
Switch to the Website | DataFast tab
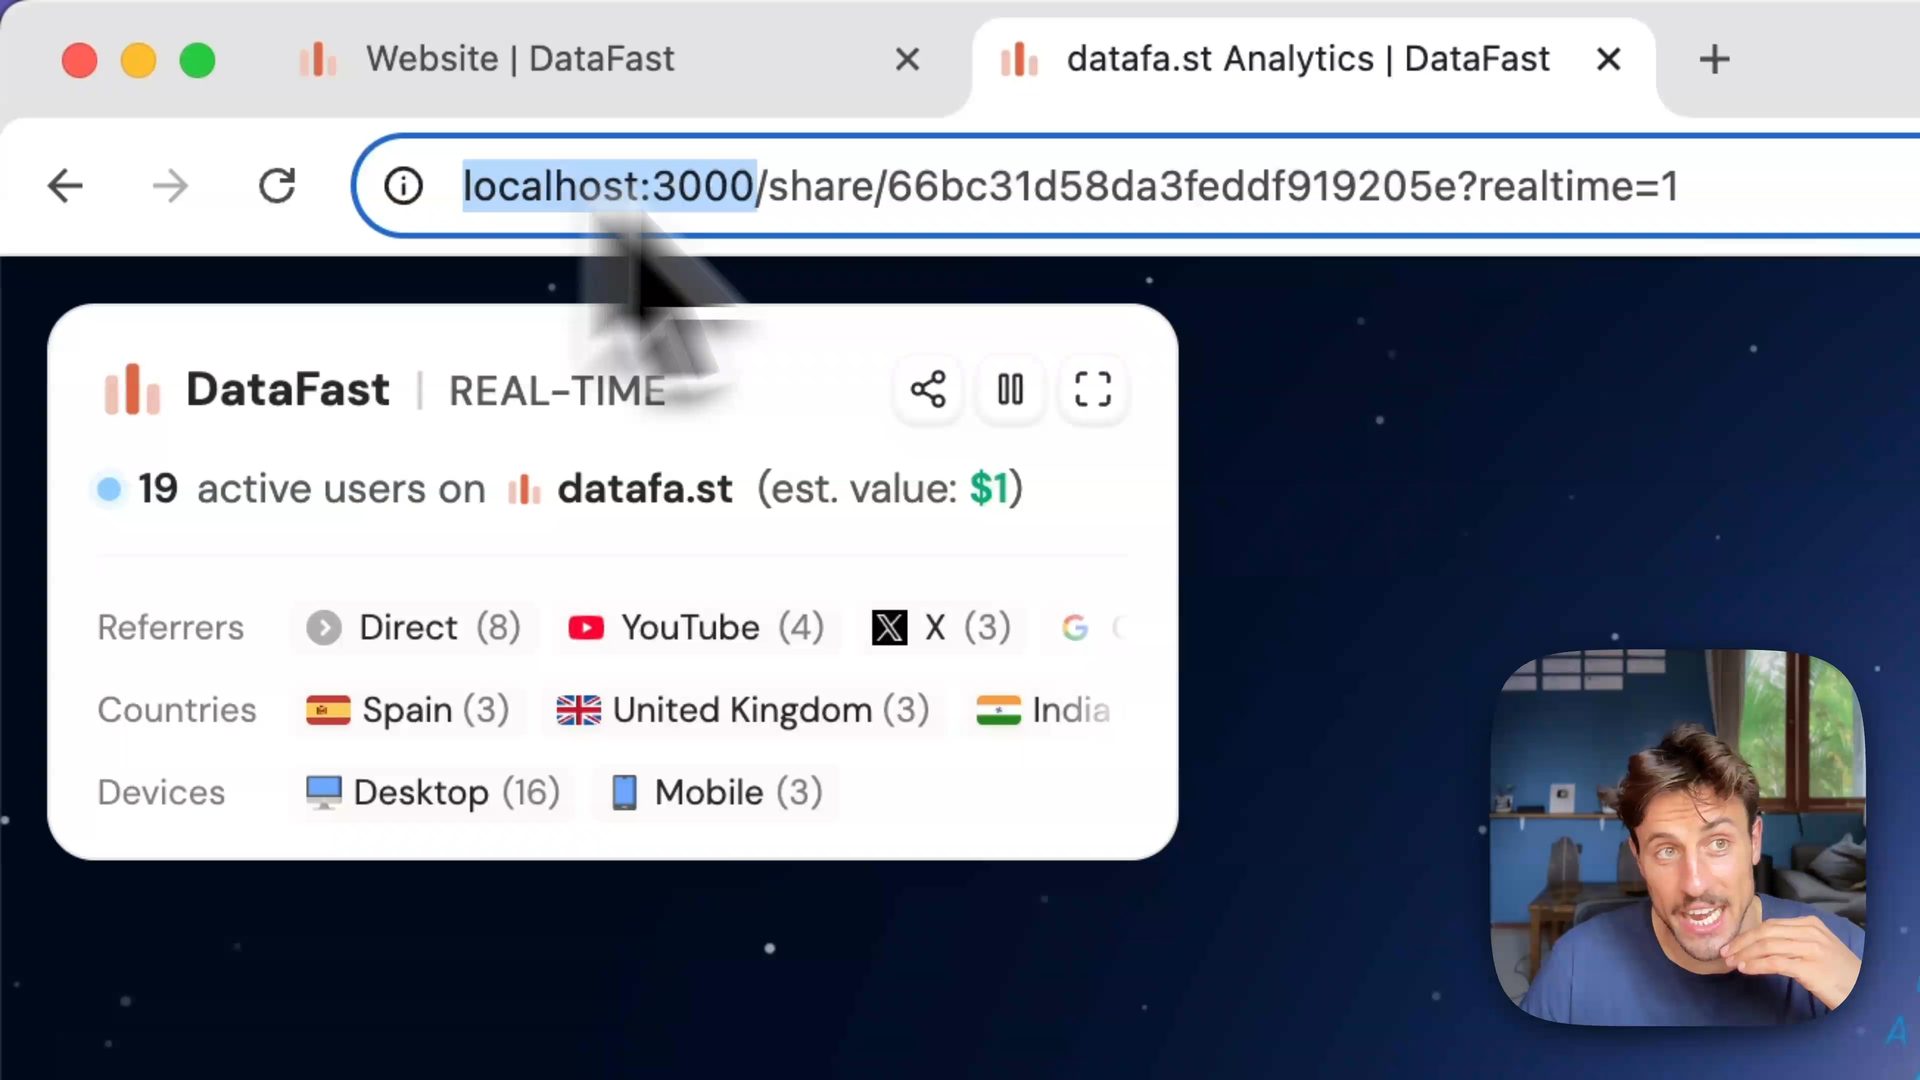520,59
